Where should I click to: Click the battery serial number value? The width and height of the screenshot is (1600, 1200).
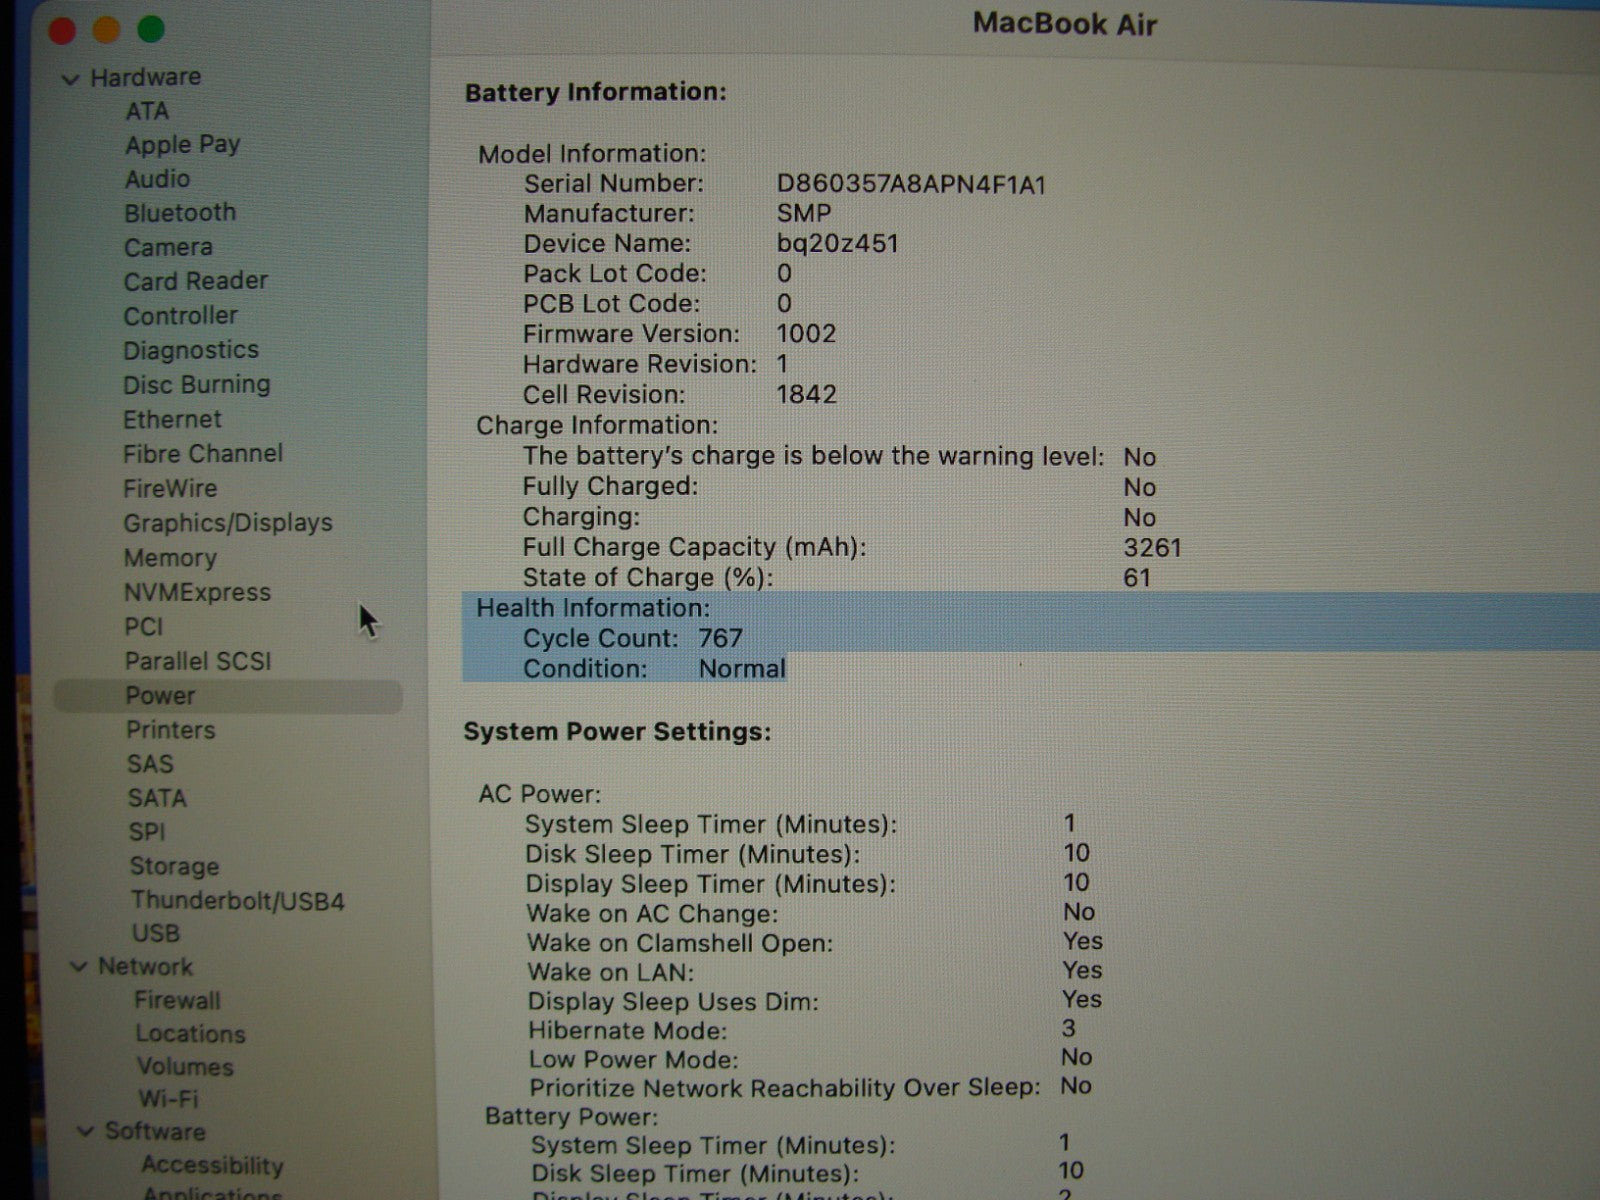pos(910,185)
